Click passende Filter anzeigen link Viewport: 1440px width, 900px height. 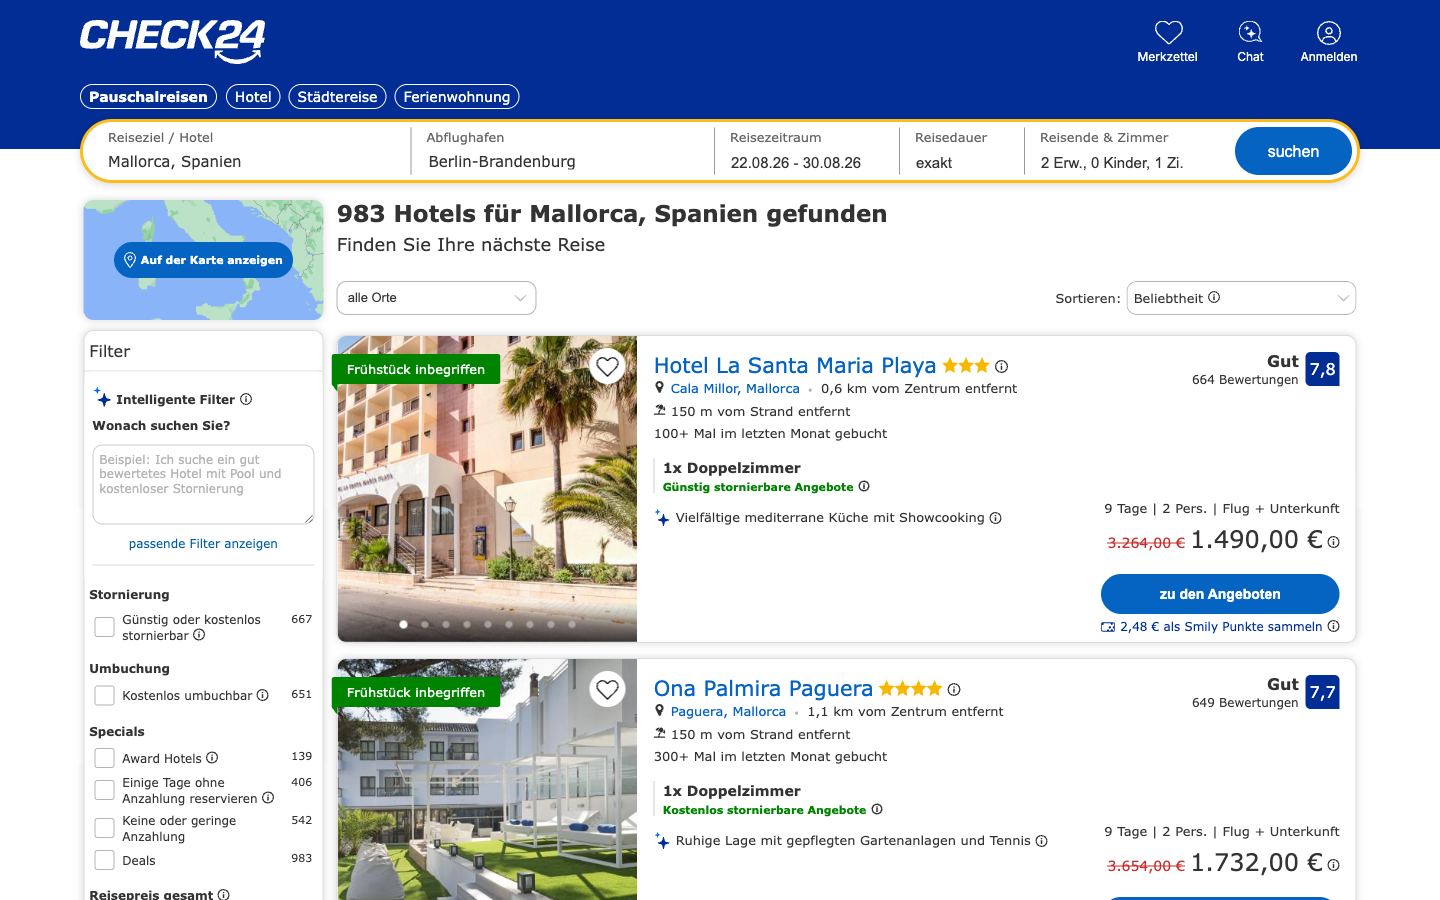click(203, 544)
